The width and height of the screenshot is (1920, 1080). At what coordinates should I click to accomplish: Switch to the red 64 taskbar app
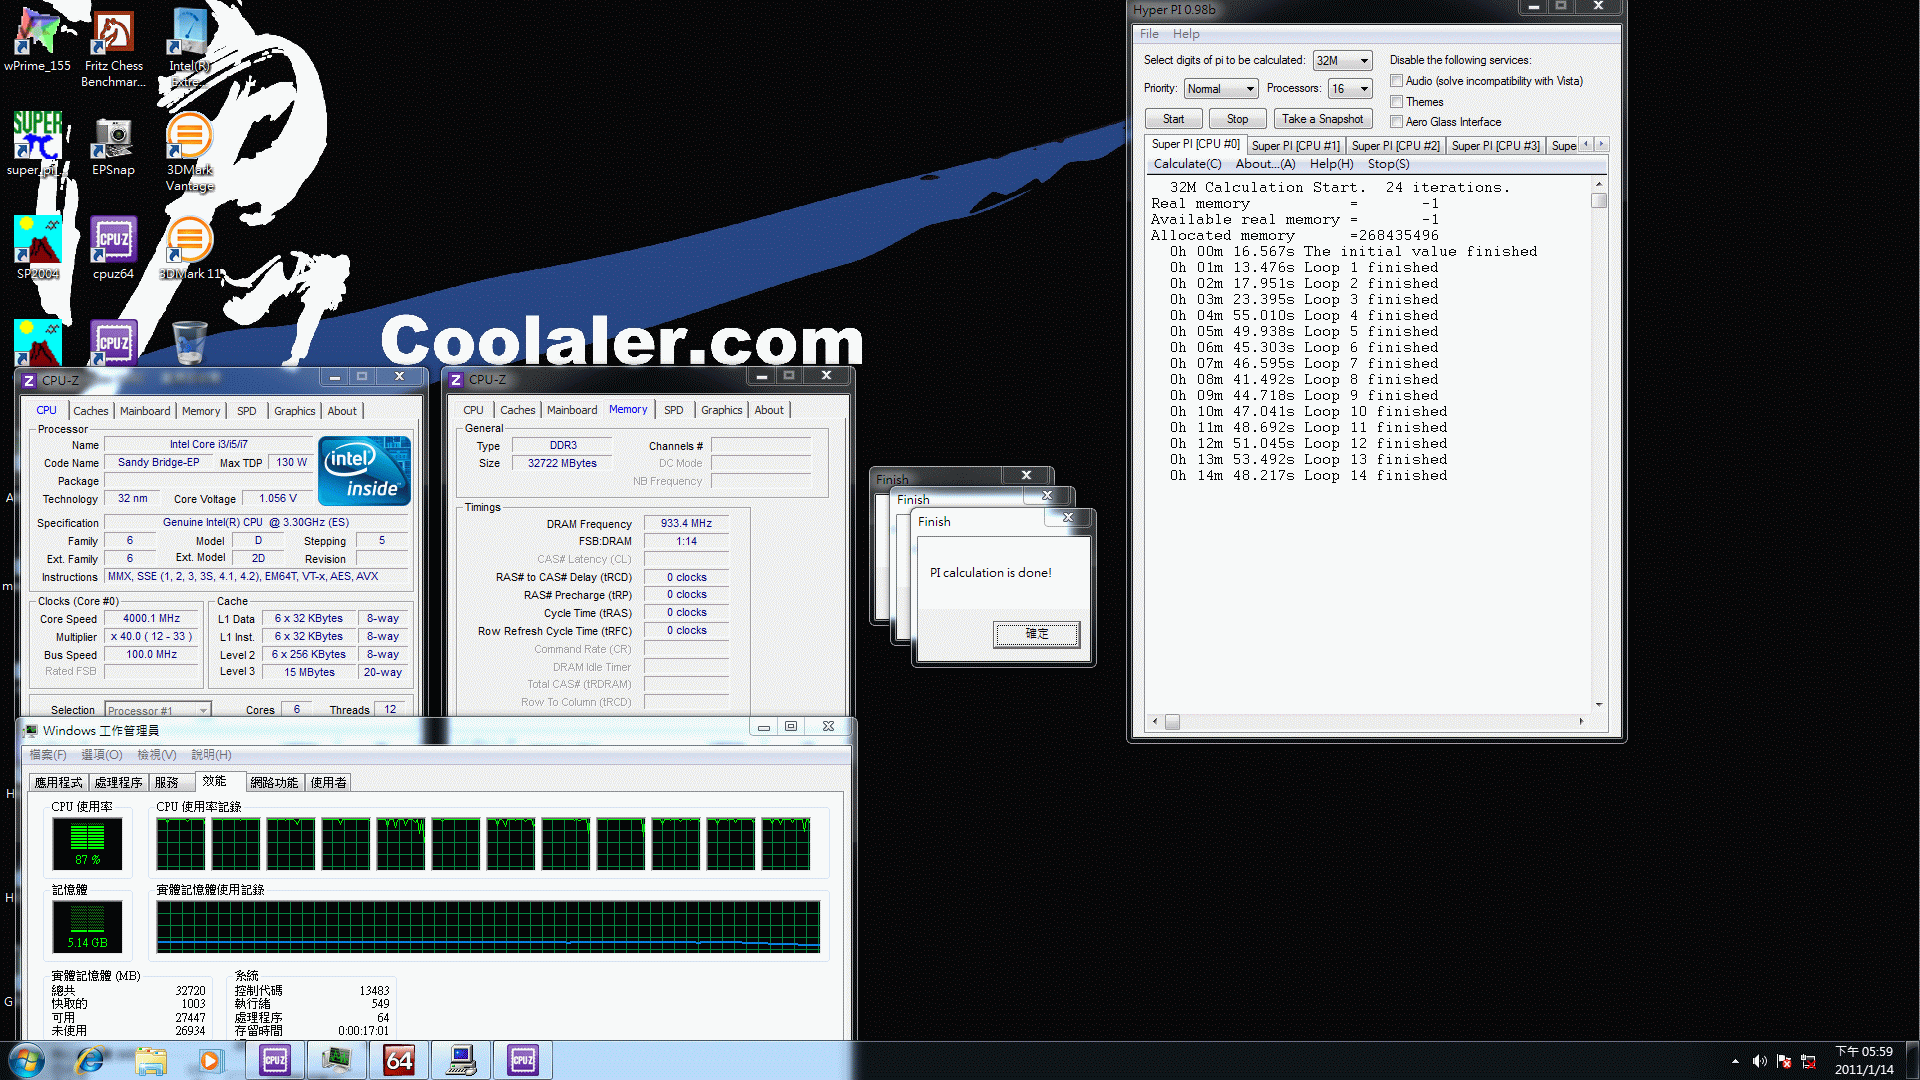(x=399, y=1060)
